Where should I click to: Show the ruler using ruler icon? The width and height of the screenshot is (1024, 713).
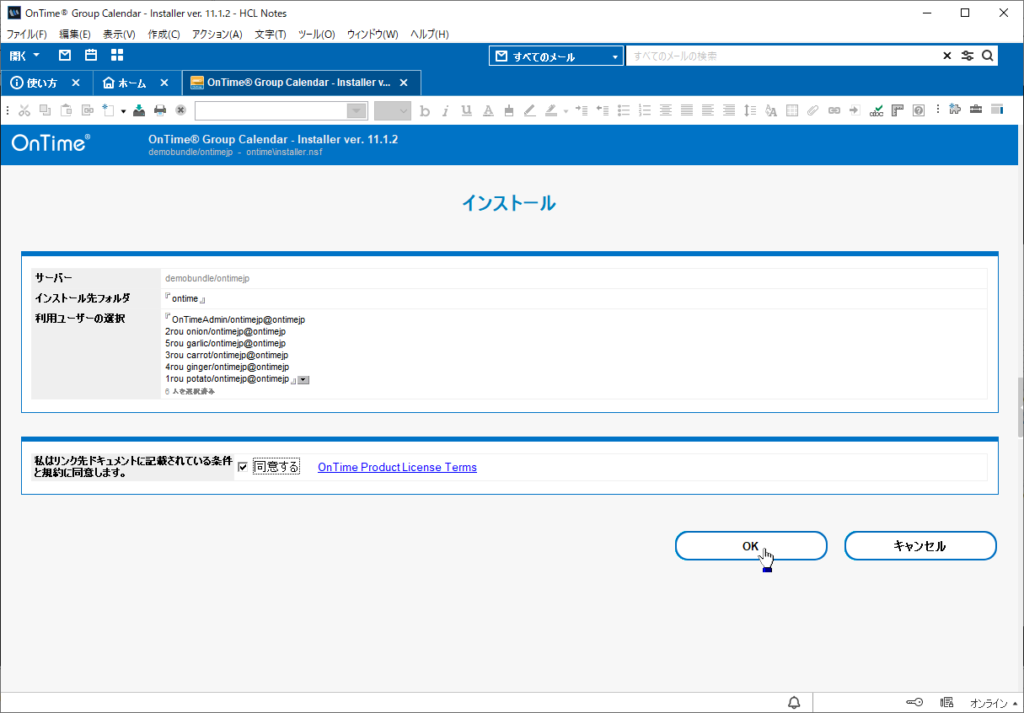coord(898,110)
